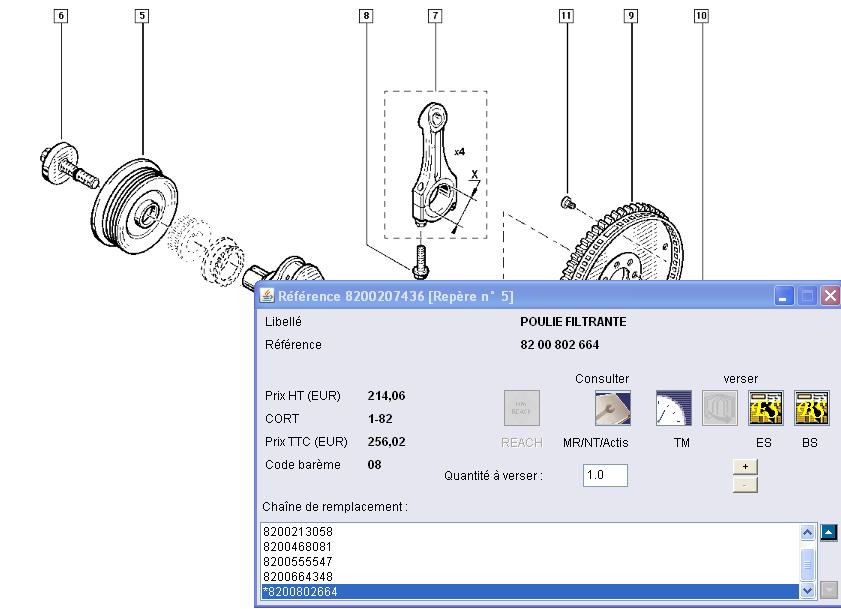Click the disabled icon between TM and ES
Image resolution: width=841 pixels, height=609 pixels.
(718, 409)
